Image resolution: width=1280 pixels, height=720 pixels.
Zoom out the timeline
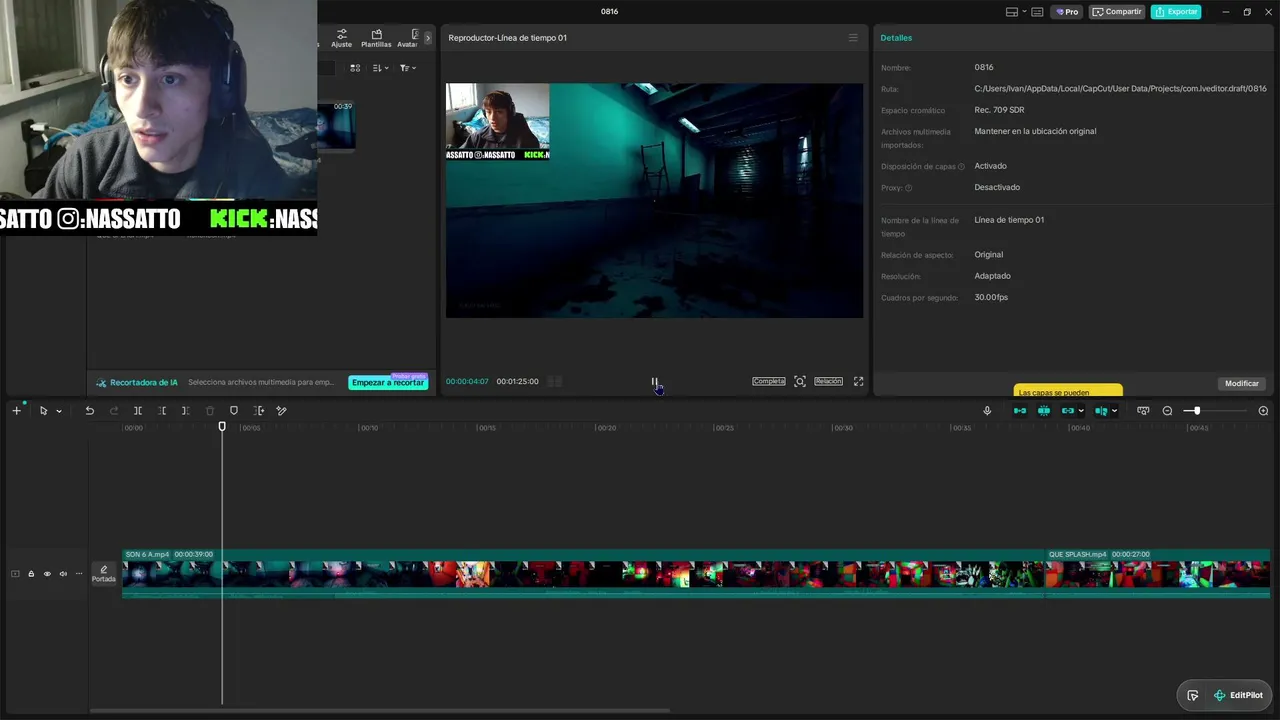[x=1167, y=411]
